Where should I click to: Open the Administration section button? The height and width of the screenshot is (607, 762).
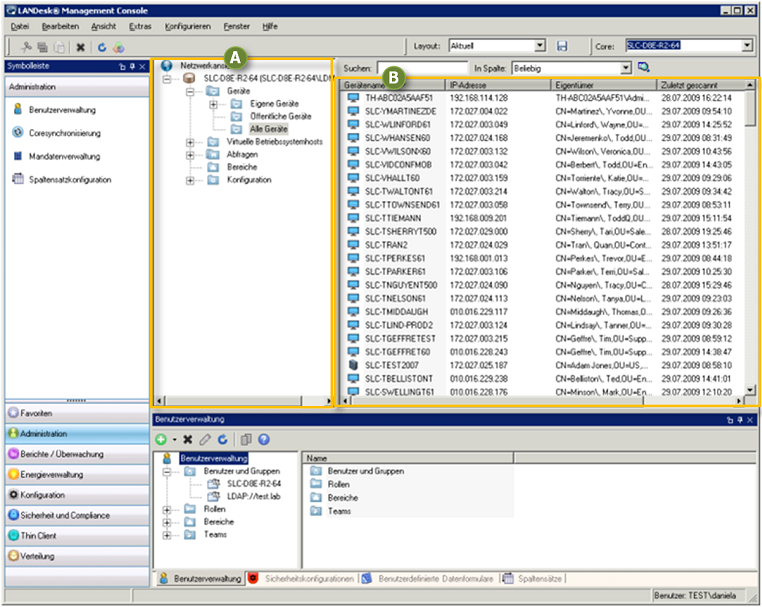pyautogui.click(x=77, y=434)
